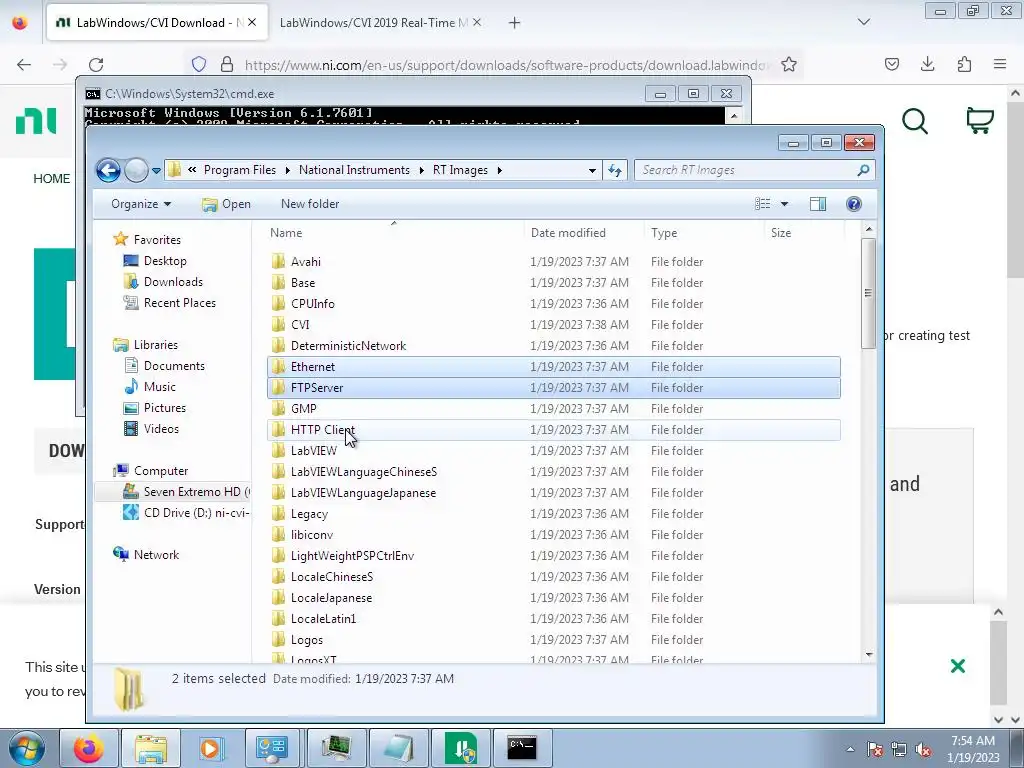The height and width of the screenshot is (768, 1024).
Task: Expand the arrow after Program Files breadcrumb
Action: pyautogui.click(x=287, y=170)
